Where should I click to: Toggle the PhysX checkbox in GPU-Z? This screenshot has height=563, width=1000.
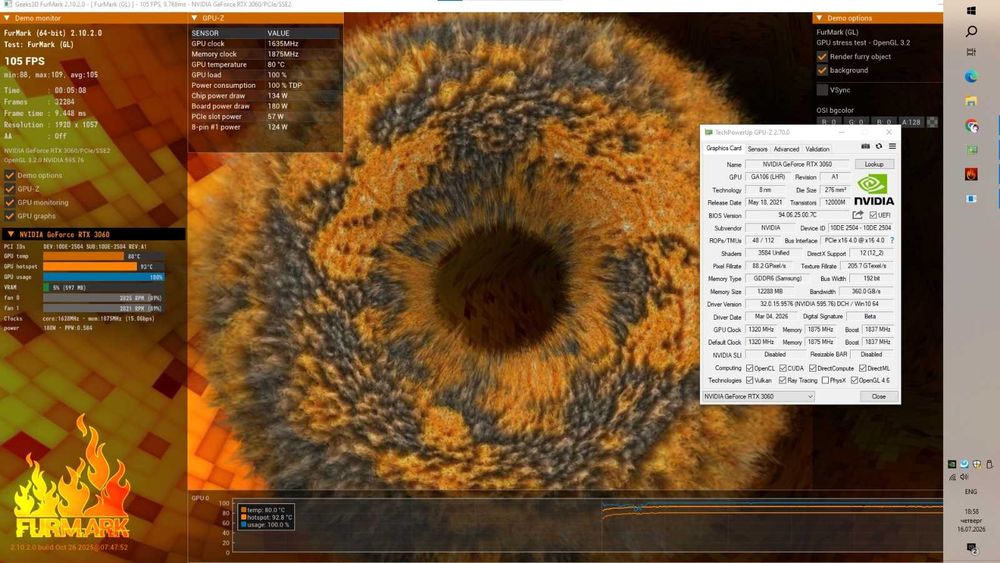(x=825, y=381)
